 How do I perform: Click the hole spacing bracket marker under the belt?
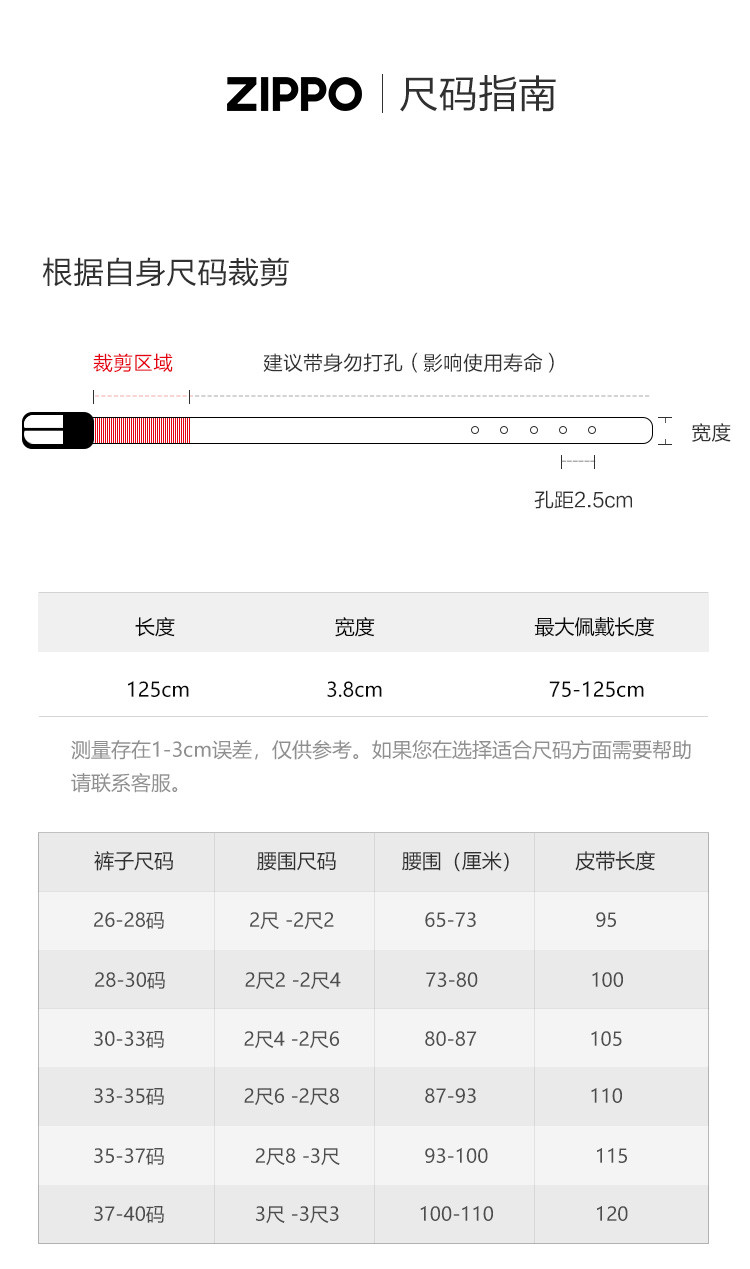pyautogui.click(x=578, y=461)
